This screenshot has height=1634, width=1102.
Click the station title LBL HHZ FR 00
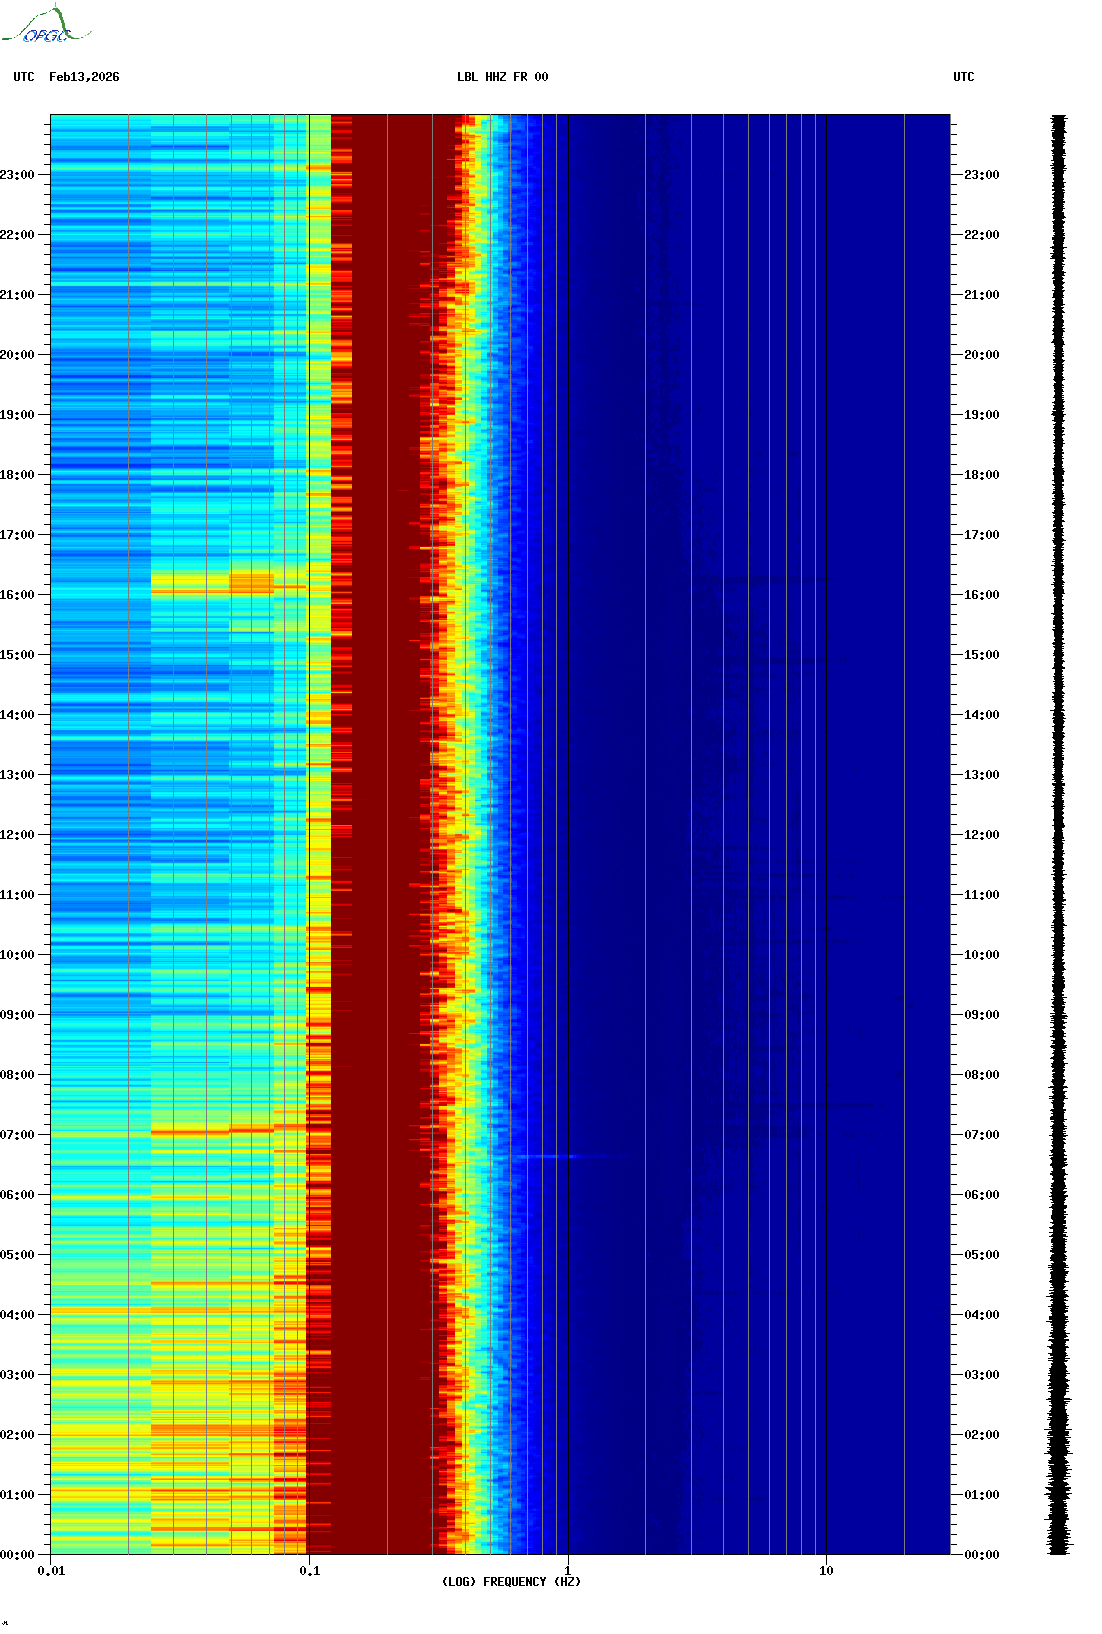click(503, 77)
